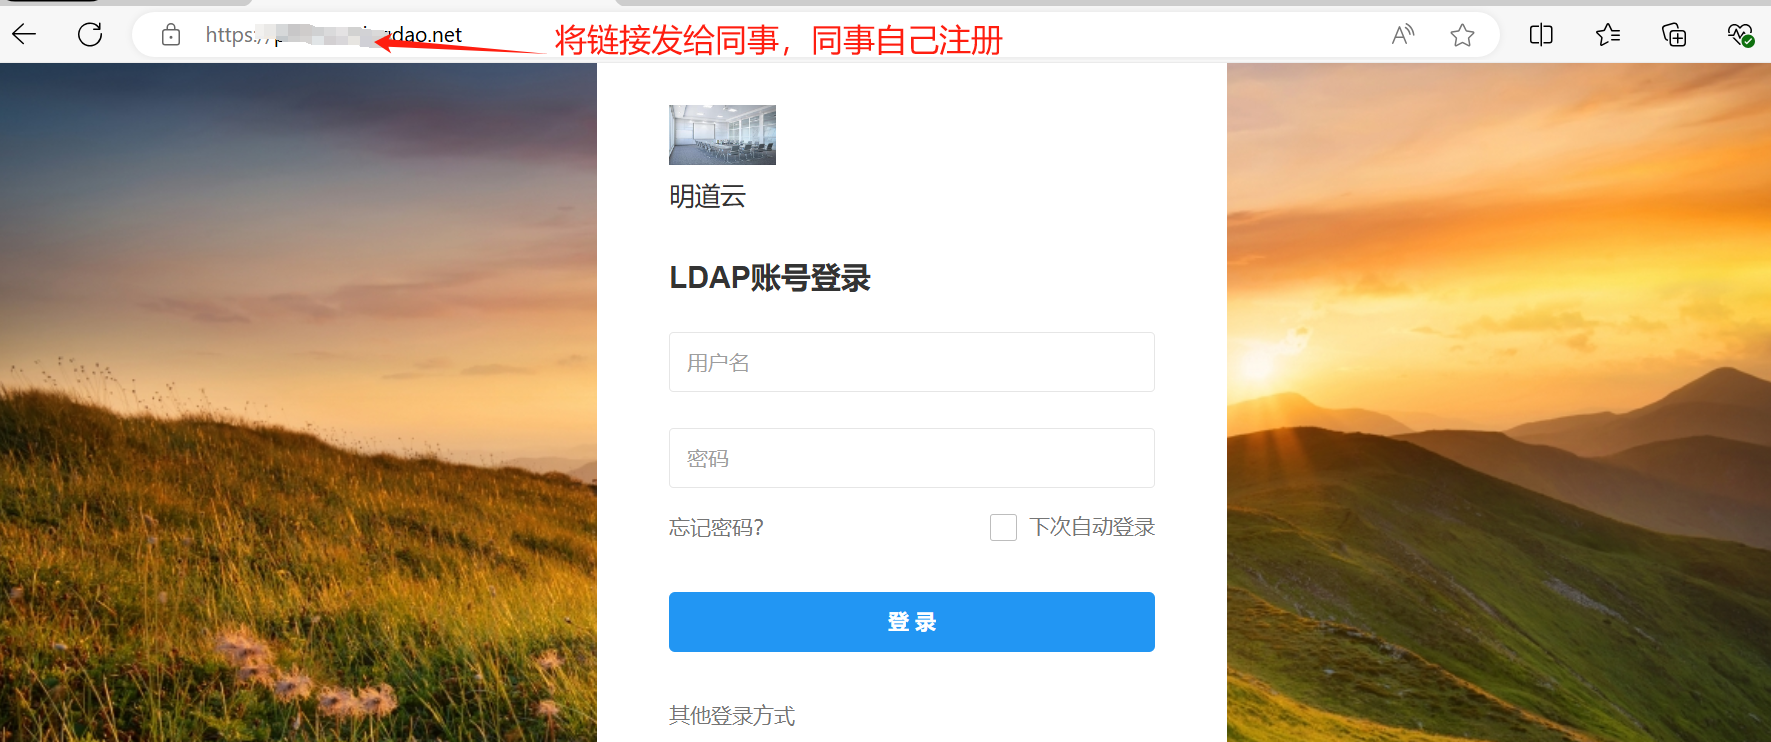The height and width of the screenshot is (742, 1771).
Task: Open the Collections icon
Action: coord(1674,35)
